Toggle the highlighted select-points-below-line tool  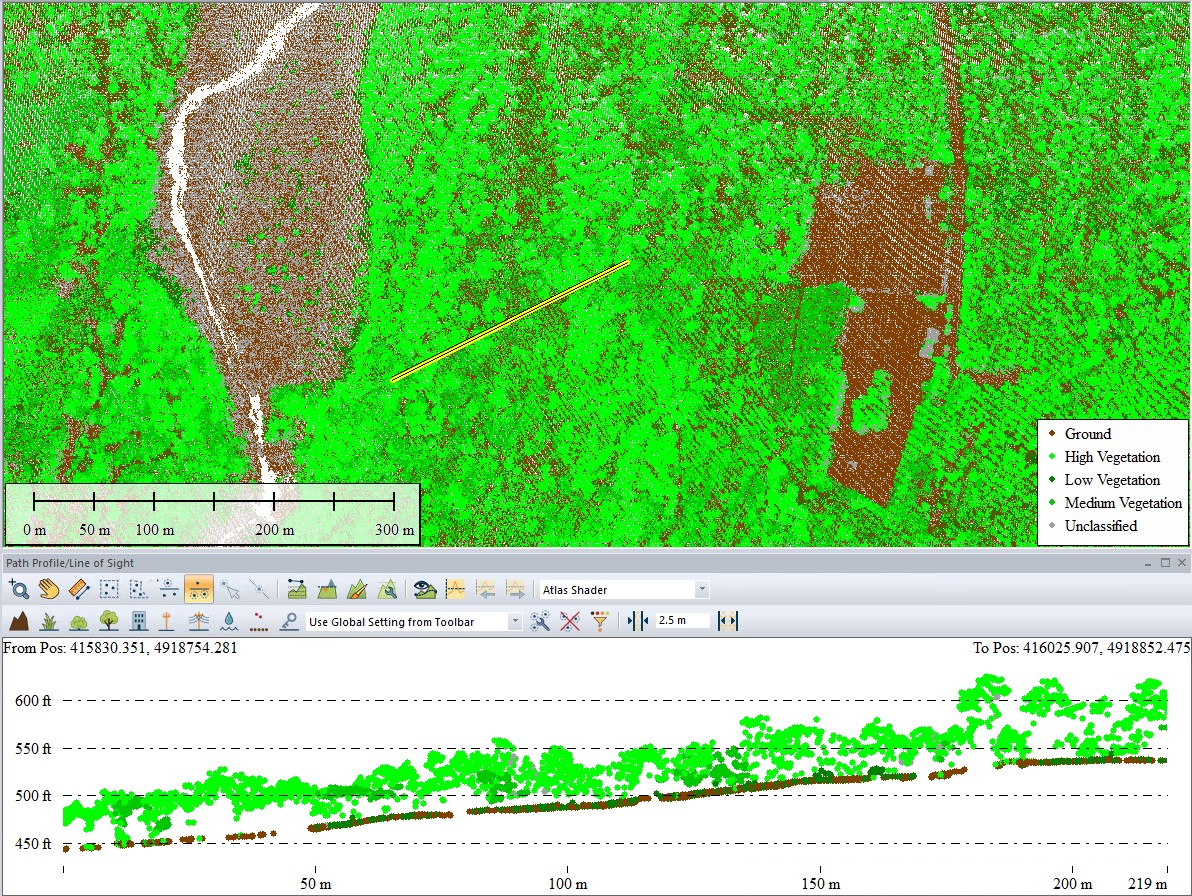tap(198, 589)
